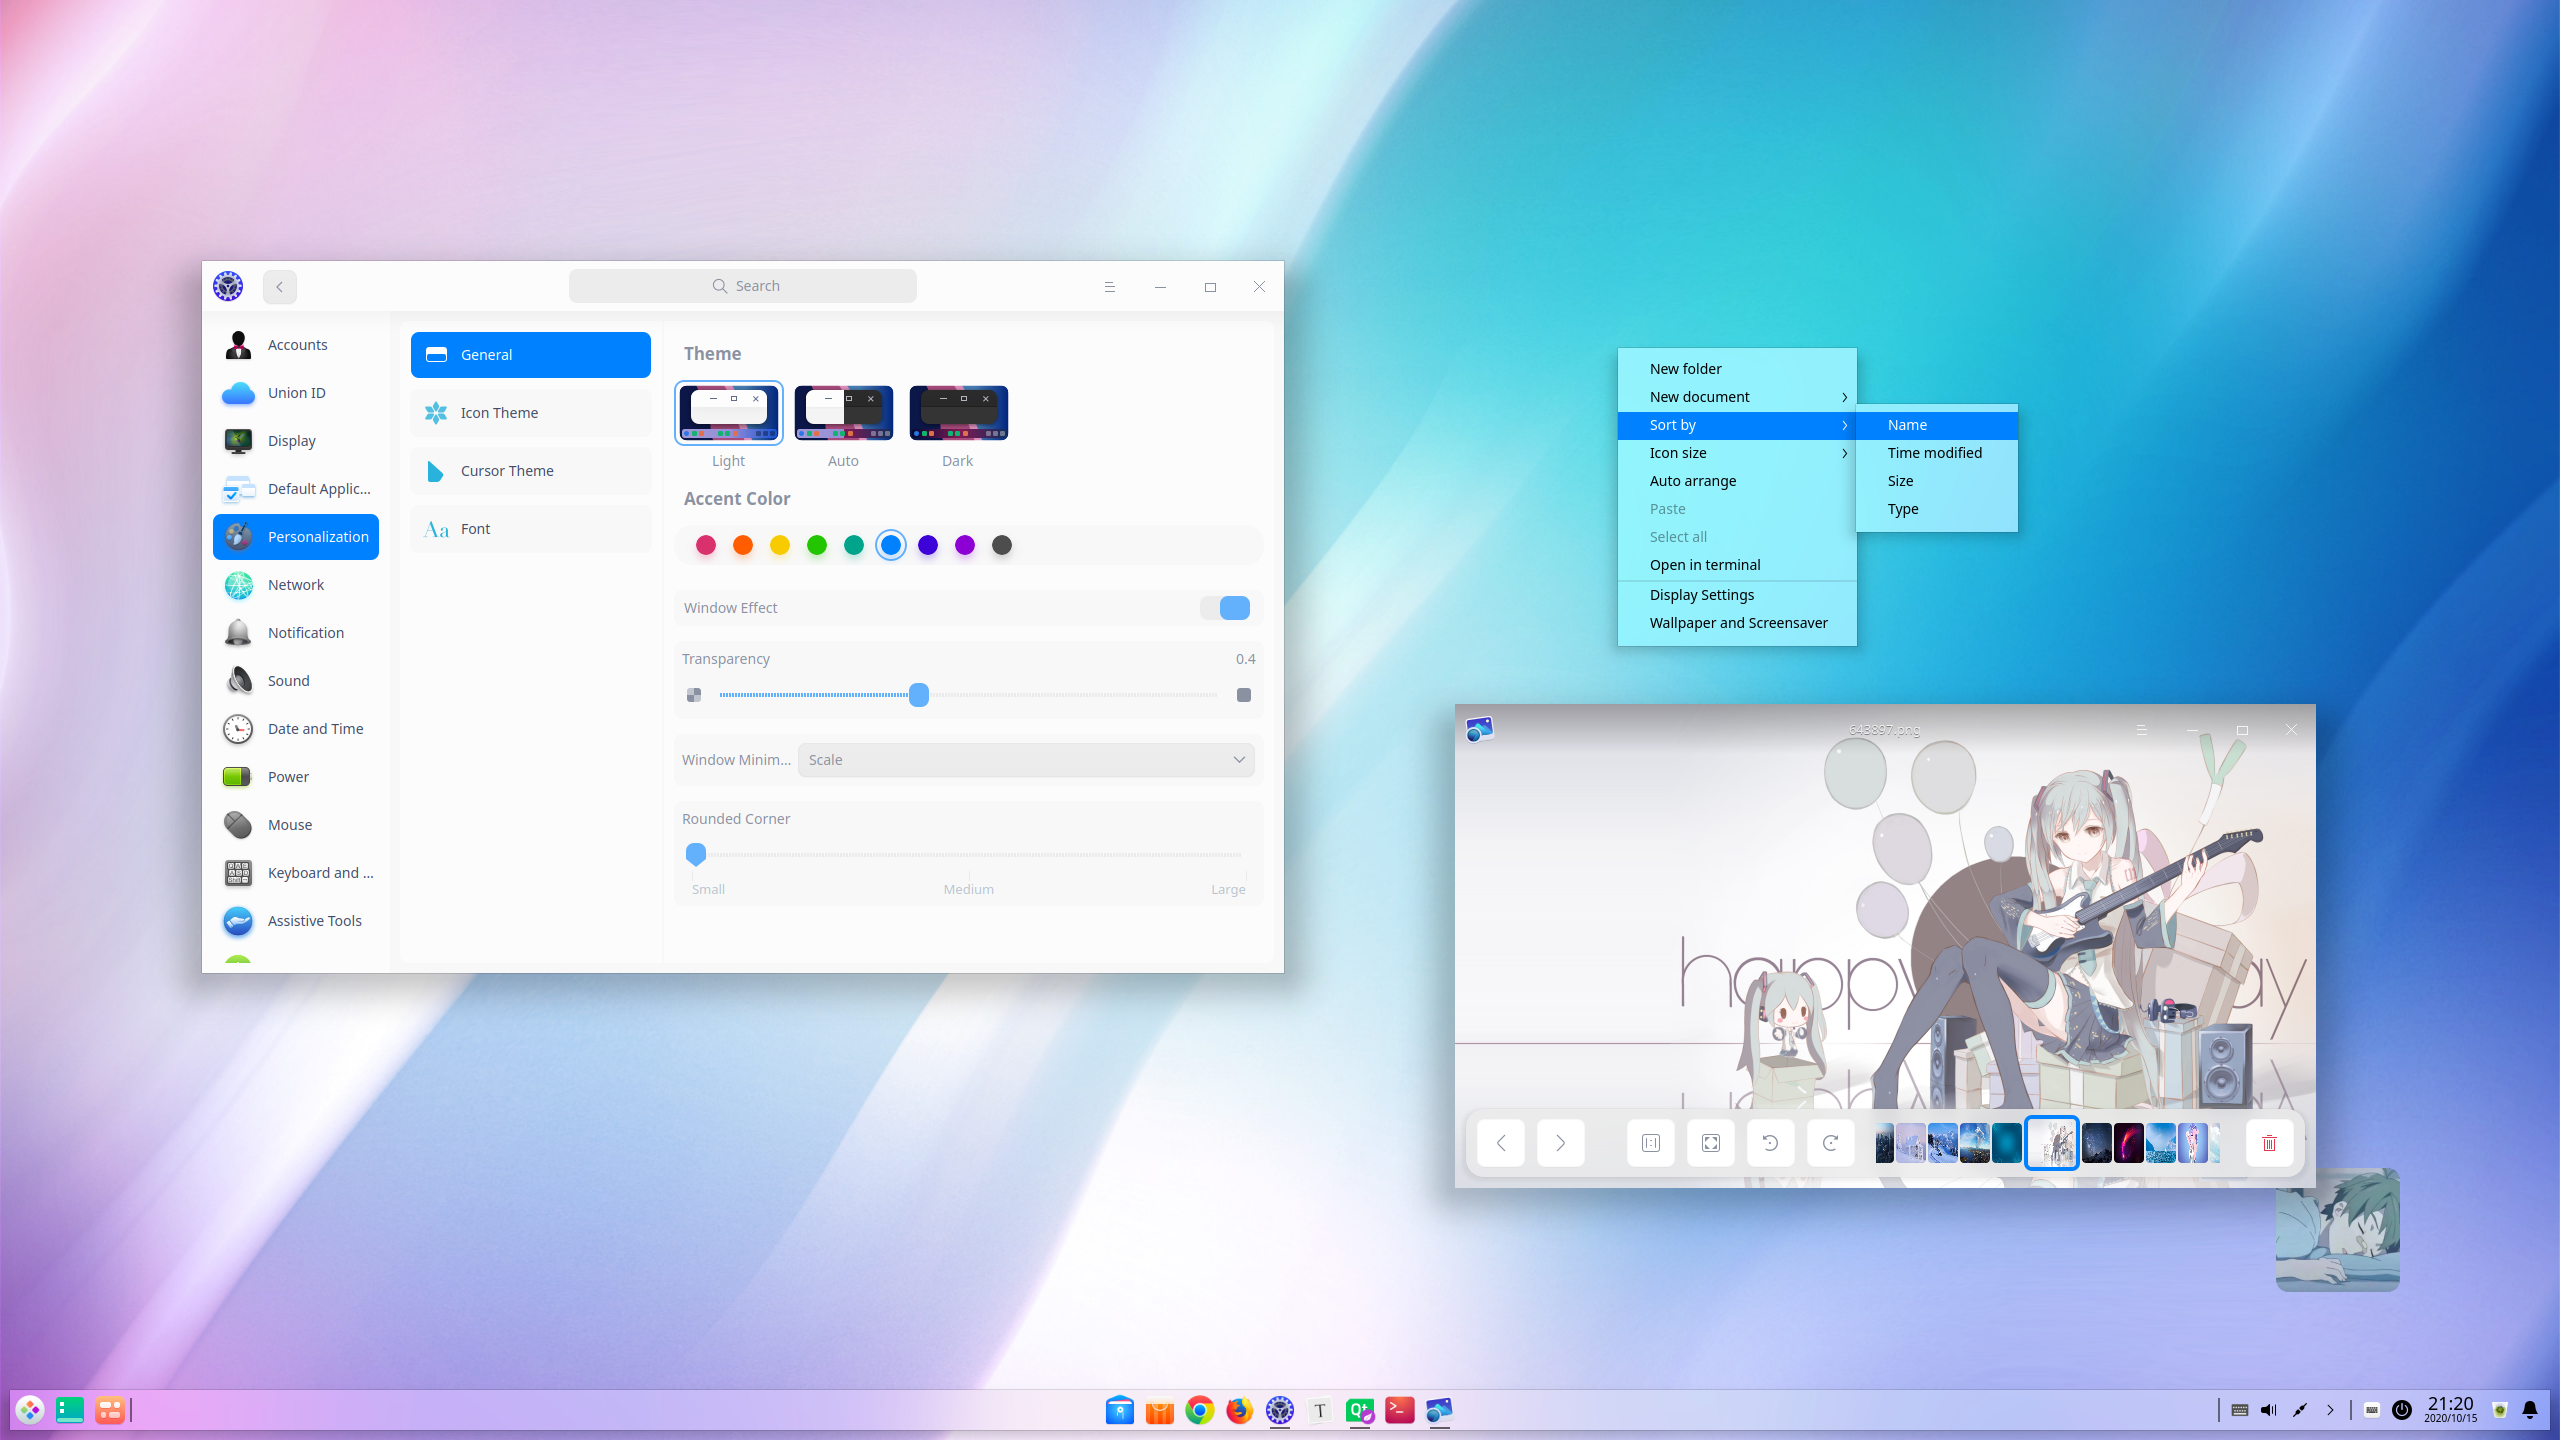Select Wallpaper and Screensaver from the context menu

click(1737, 622)
